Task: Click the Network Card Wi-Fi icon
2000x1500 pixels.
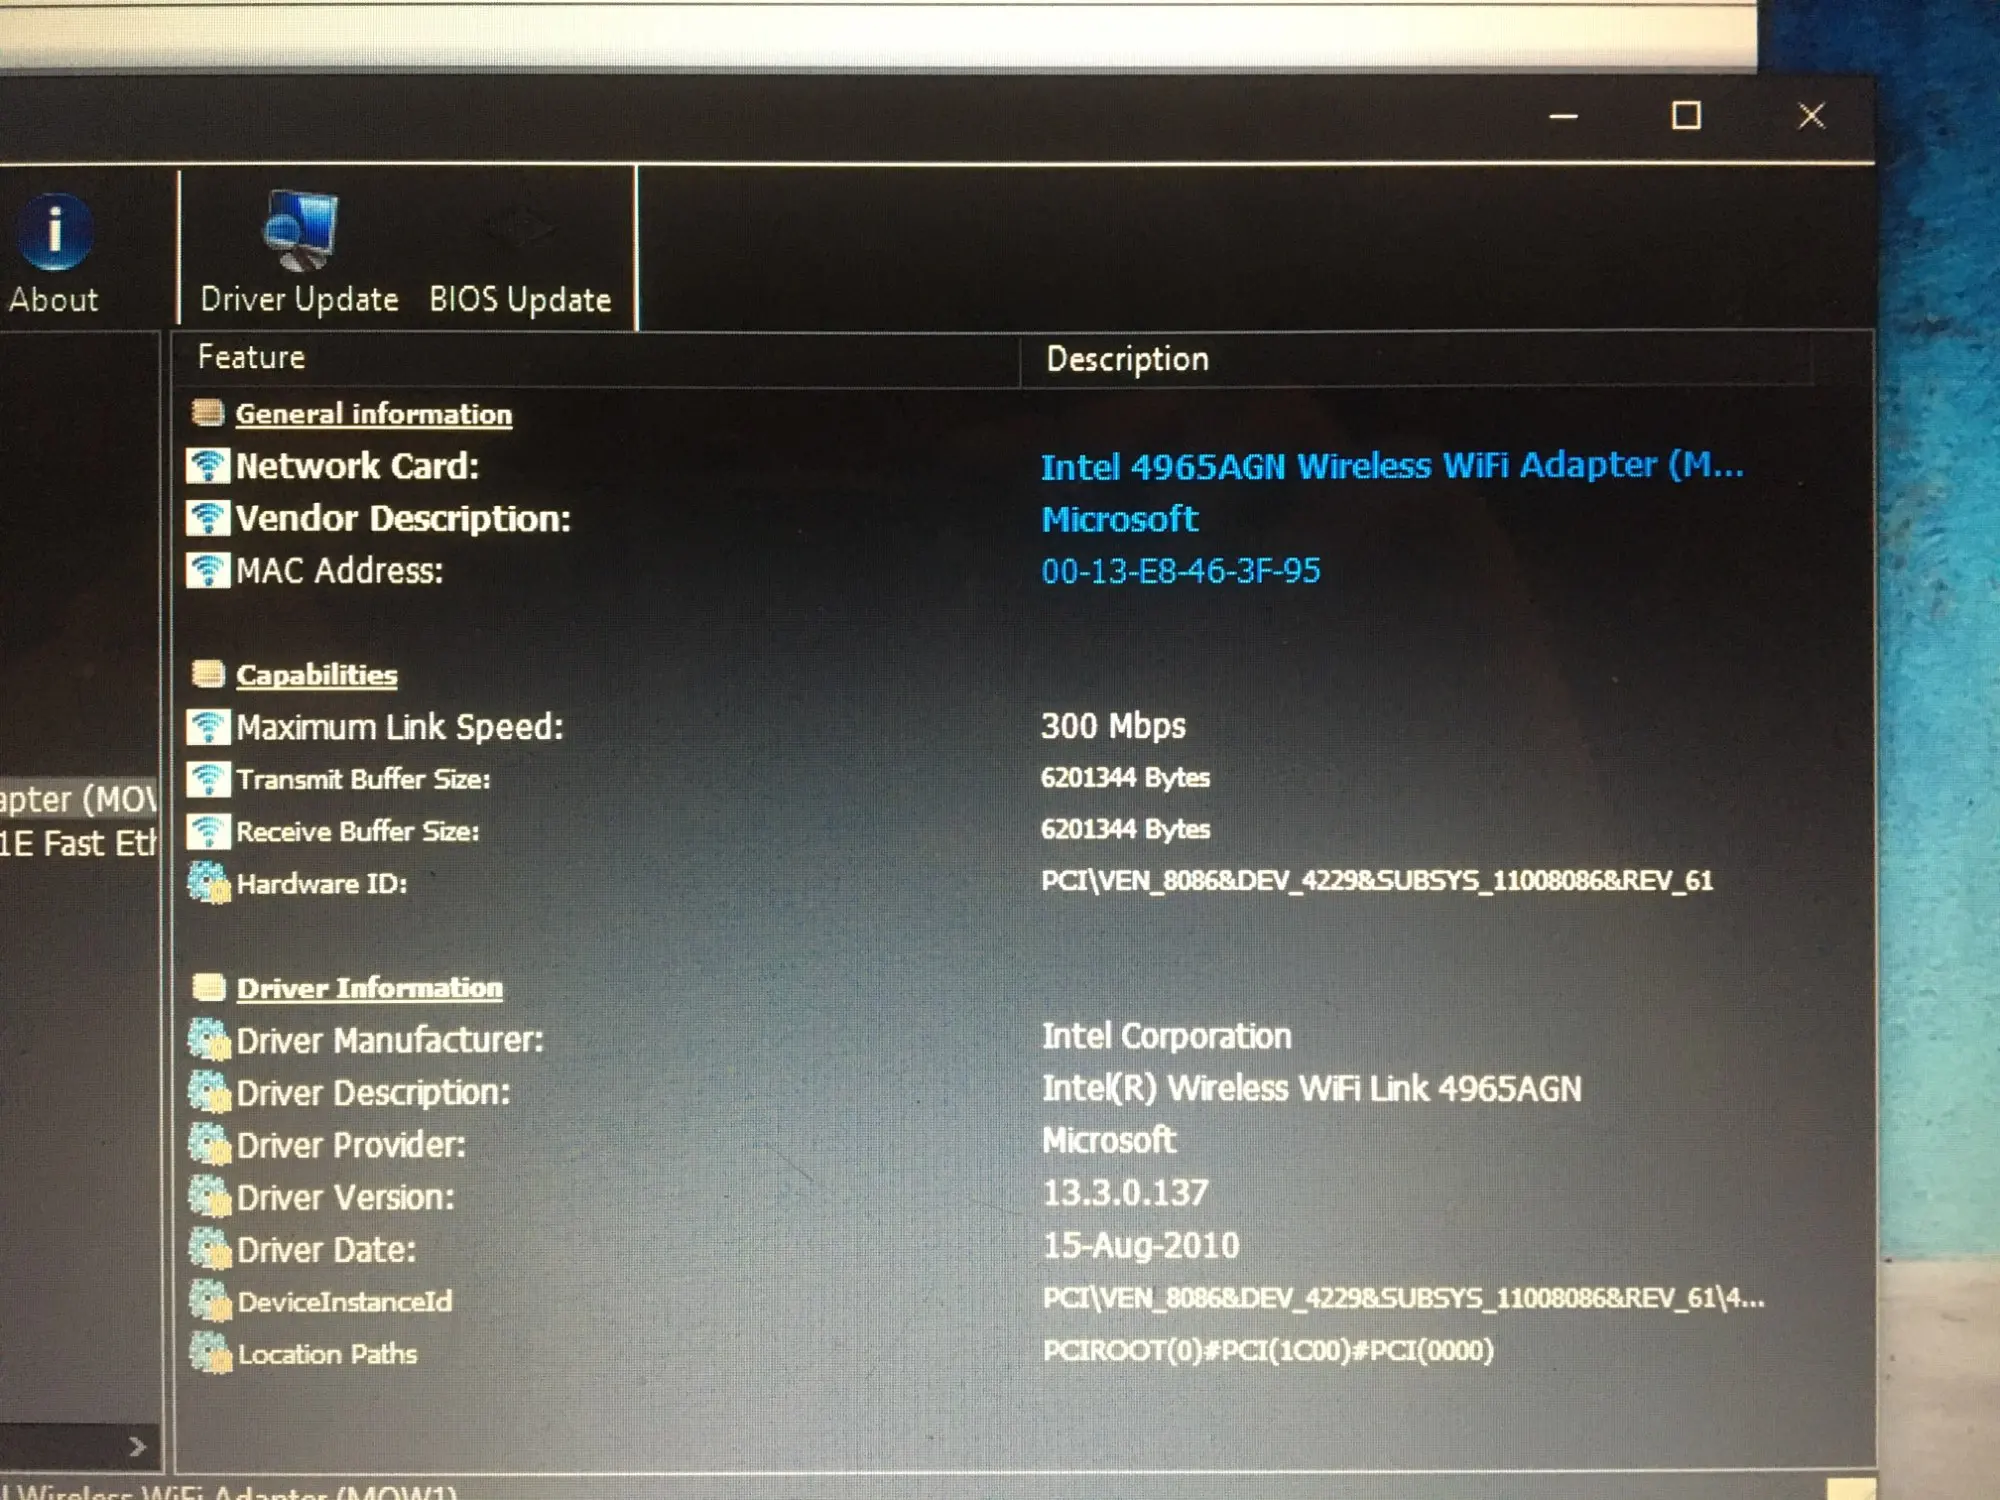Action: tap(207, 466)
